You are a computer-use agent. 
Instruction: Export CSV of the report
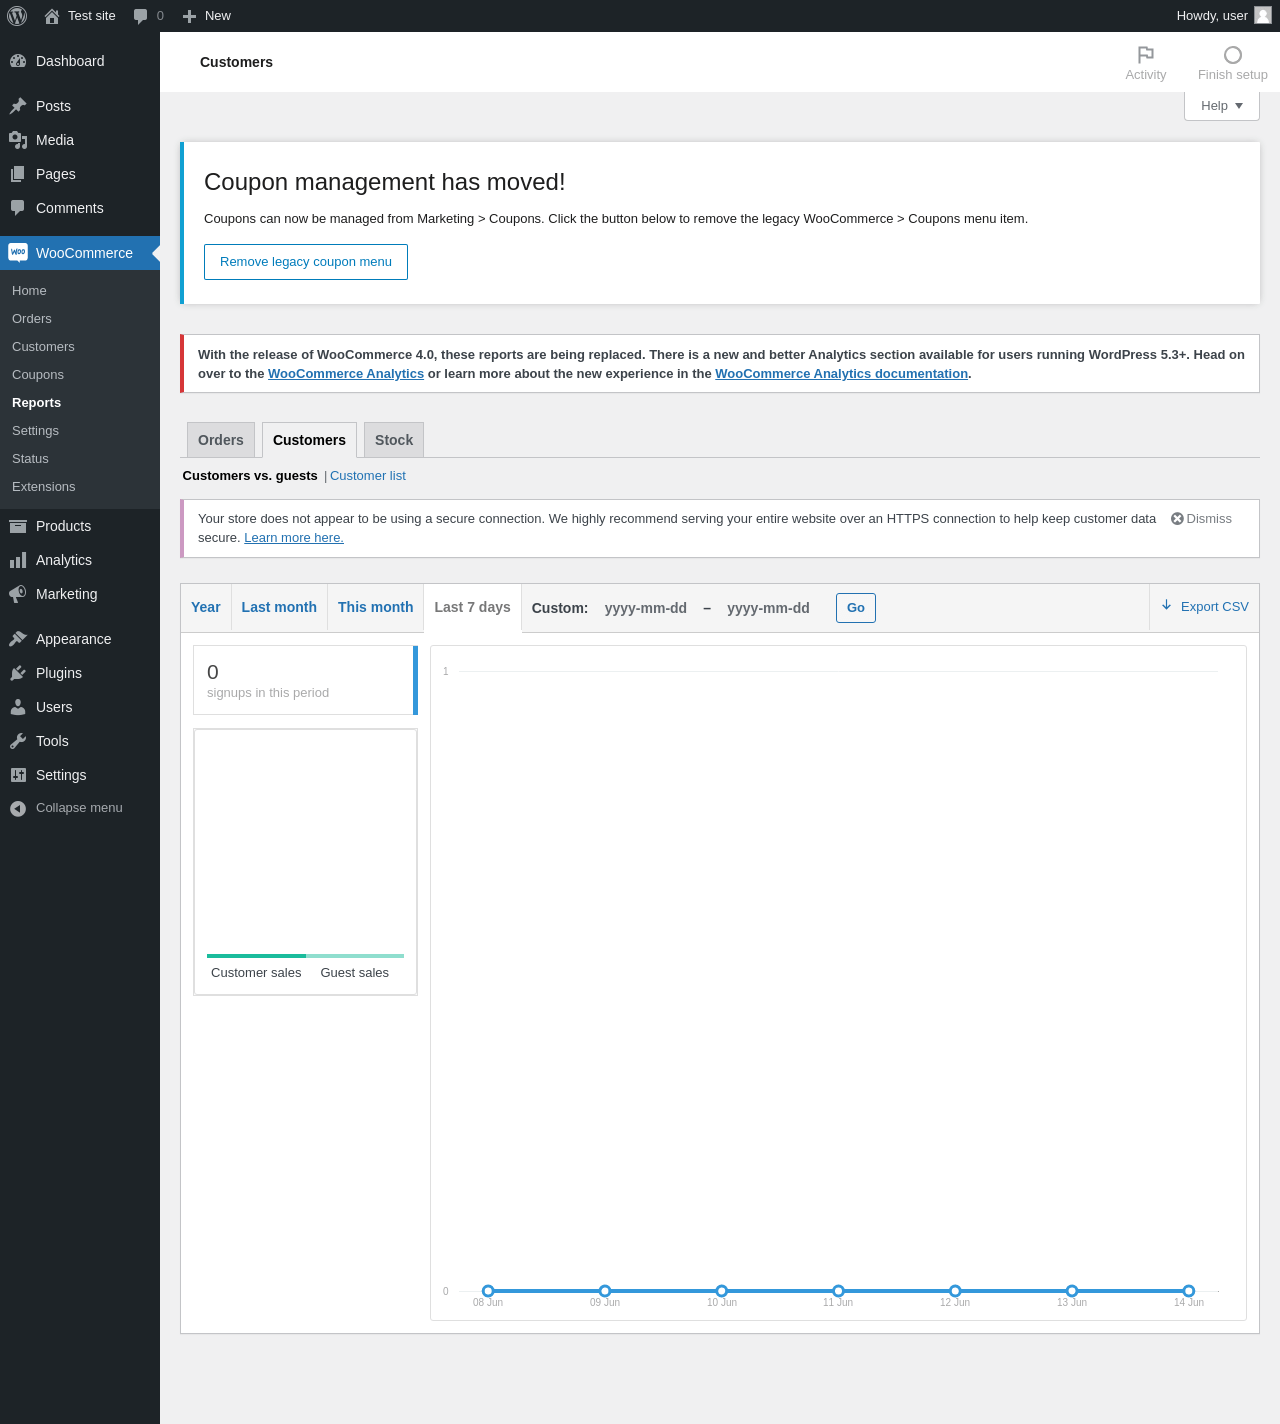1205,606
